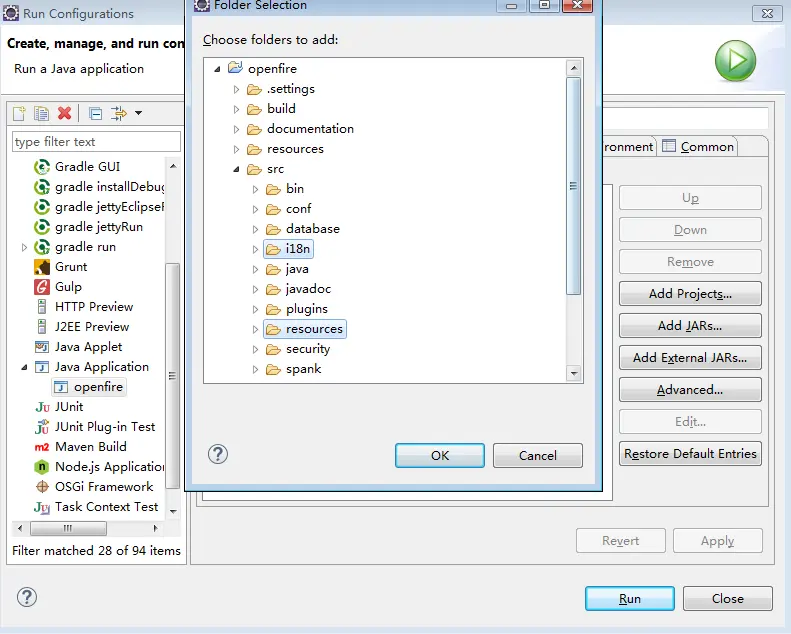This screenshot has width=791, height=634.
Task: Select resources folder under src
Action: click(x=305, y=329)
